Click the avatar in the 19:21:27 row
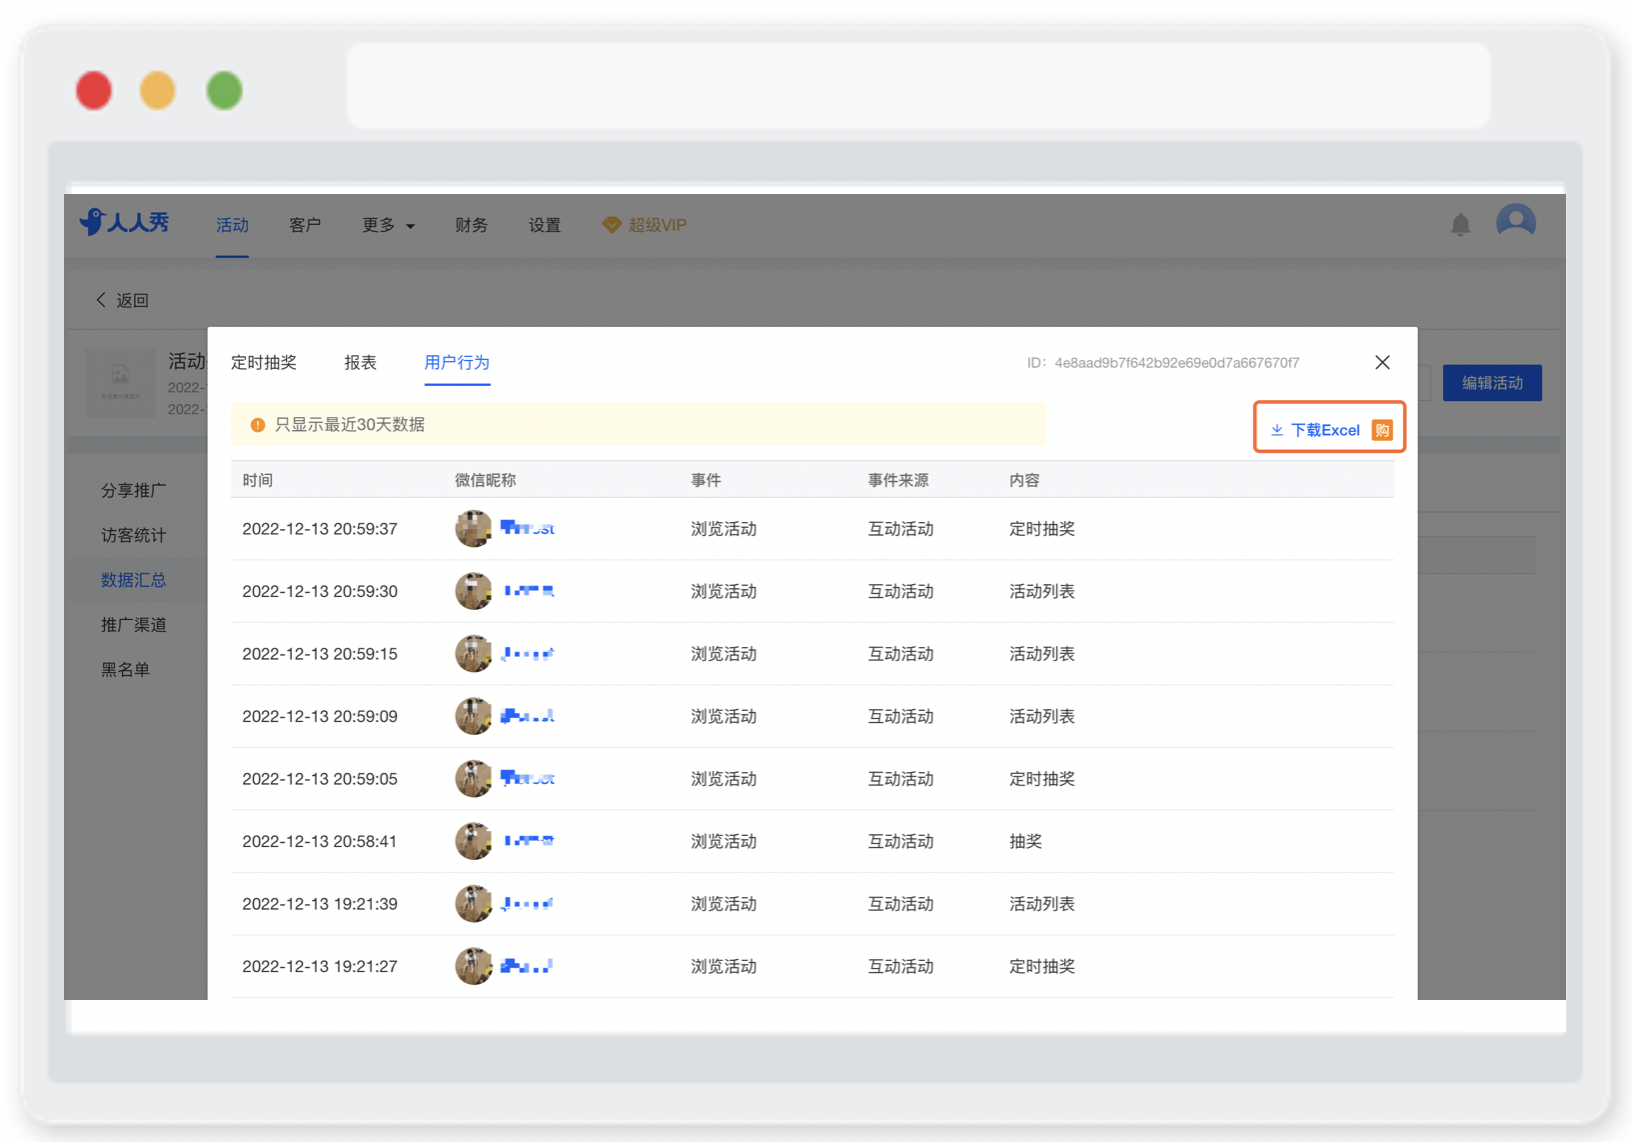The height and width of the screenshot is (1142, 1632). [473, 966]
